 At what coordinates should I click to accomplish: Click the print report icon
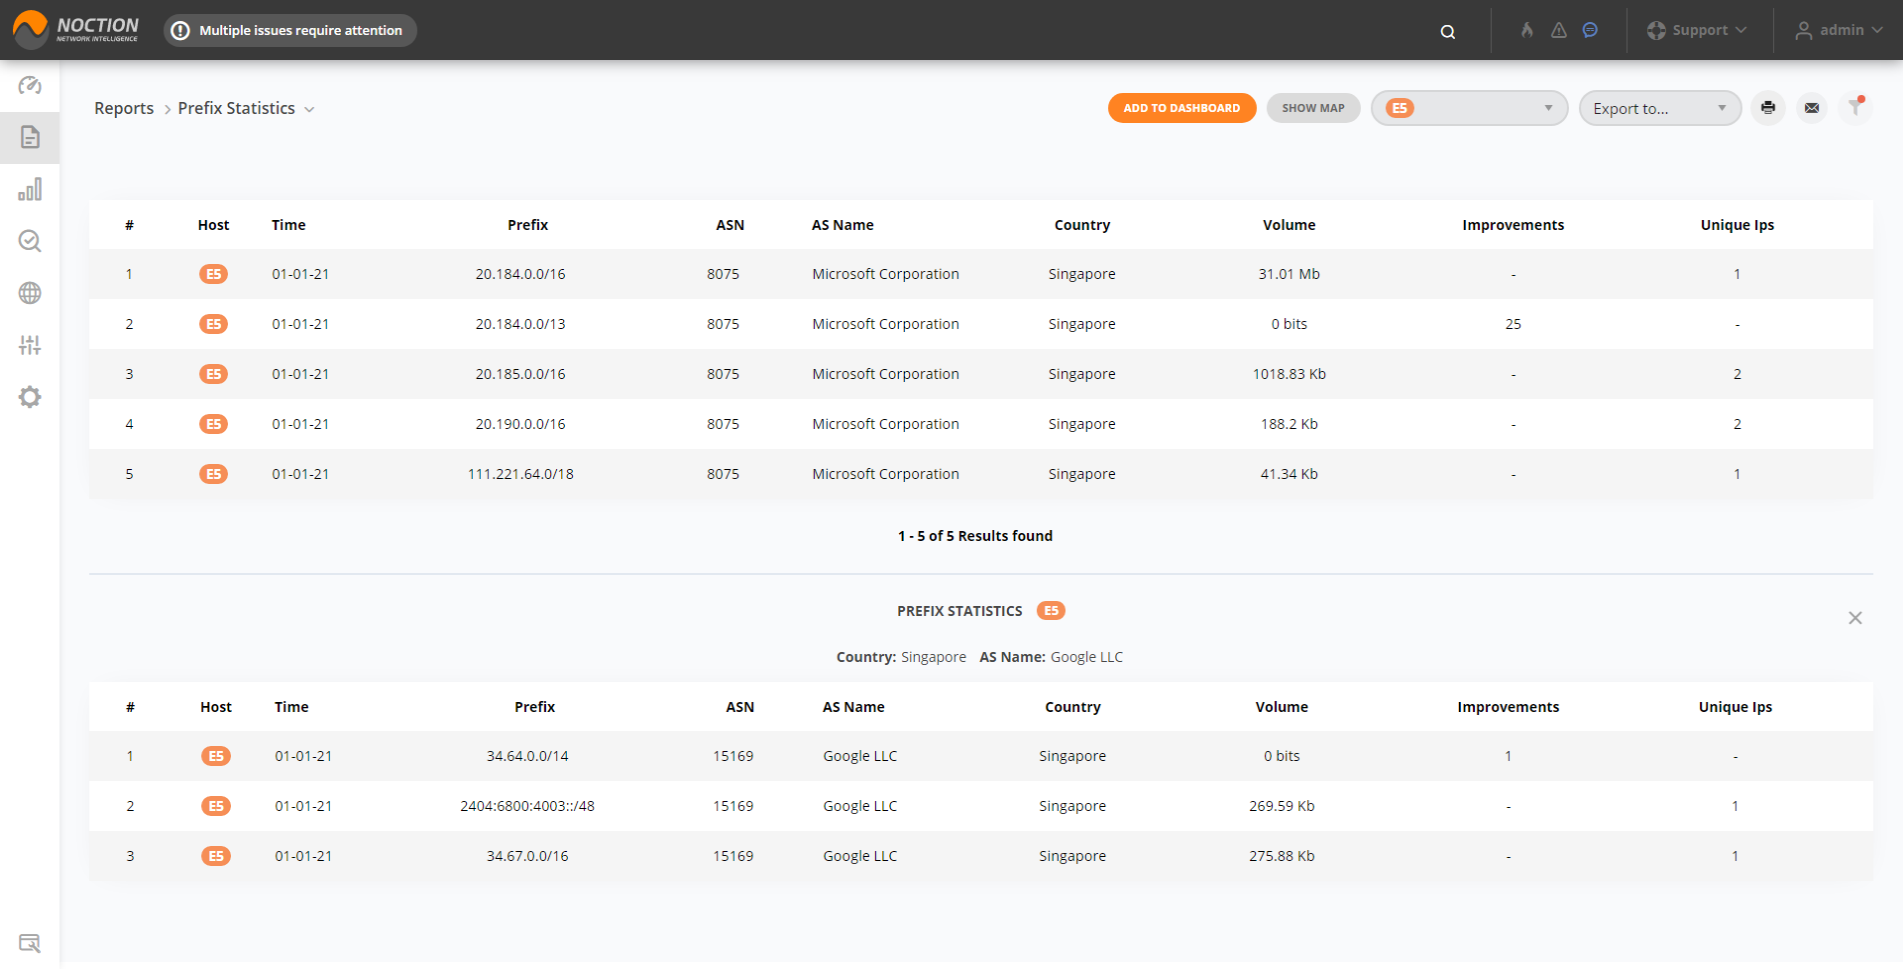[x=1768, y=108]
